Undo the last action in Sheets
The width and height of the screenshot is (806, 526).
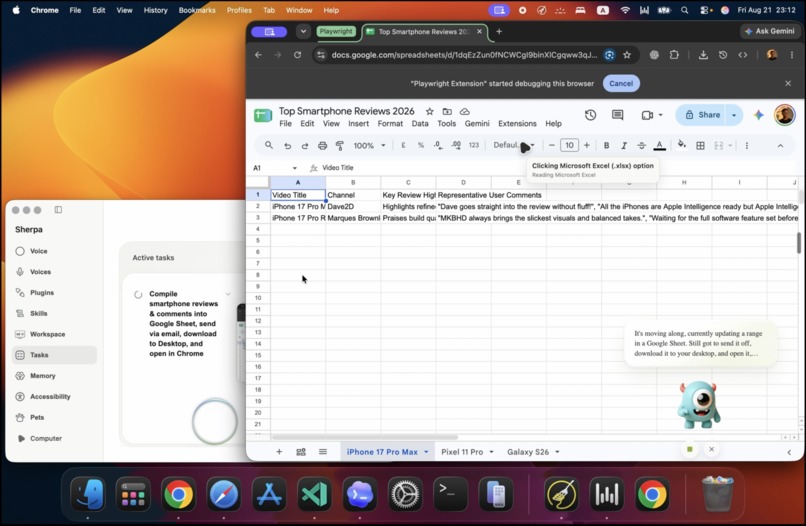click(287, 146)
